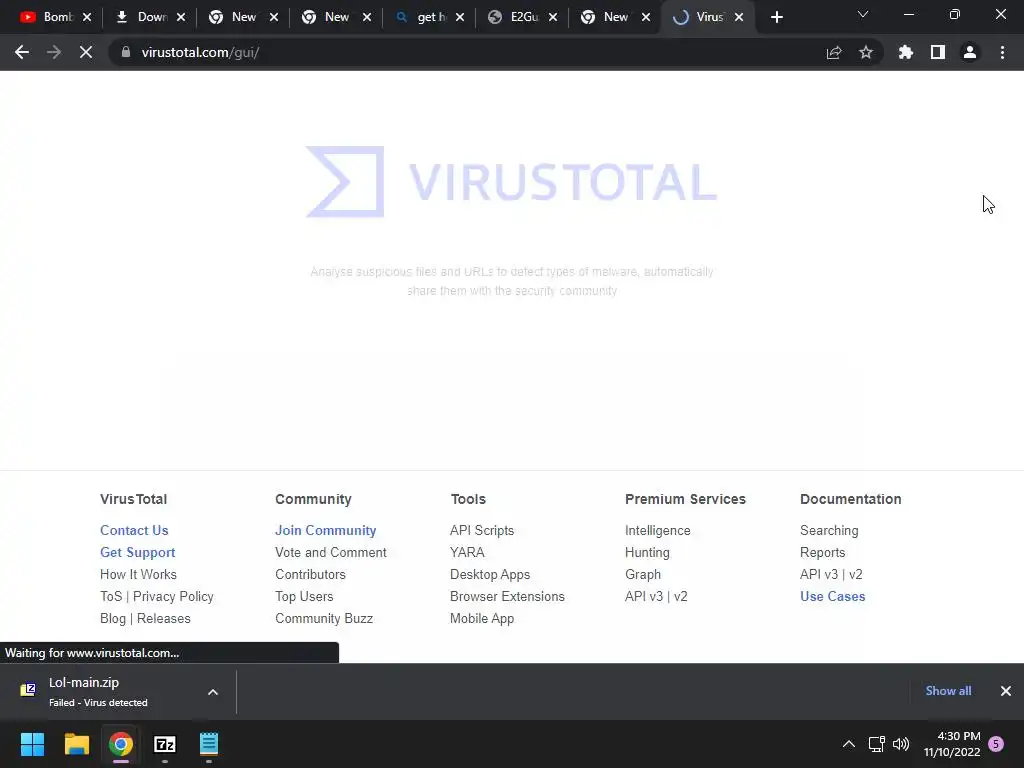Close the Down tab
This screenshot has width=1024, height=768.
[181, 17]
